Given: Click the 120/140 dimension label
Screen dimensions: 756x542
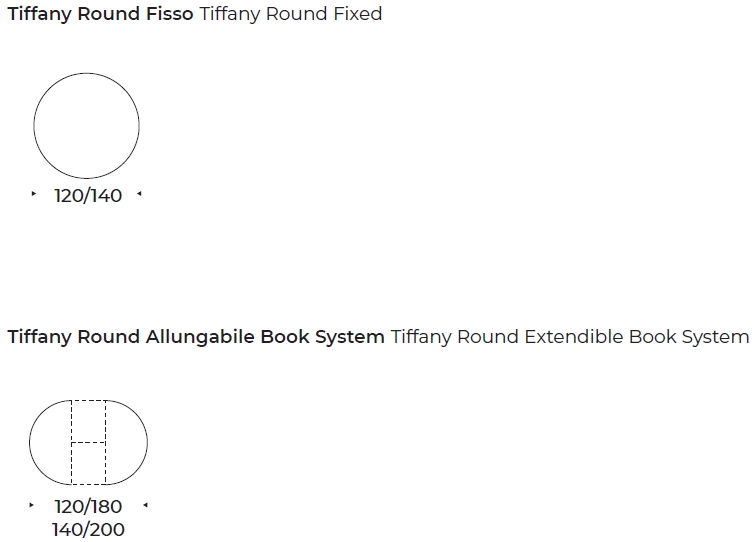Looking at the screenshot, I should click(x=88, y=196).
